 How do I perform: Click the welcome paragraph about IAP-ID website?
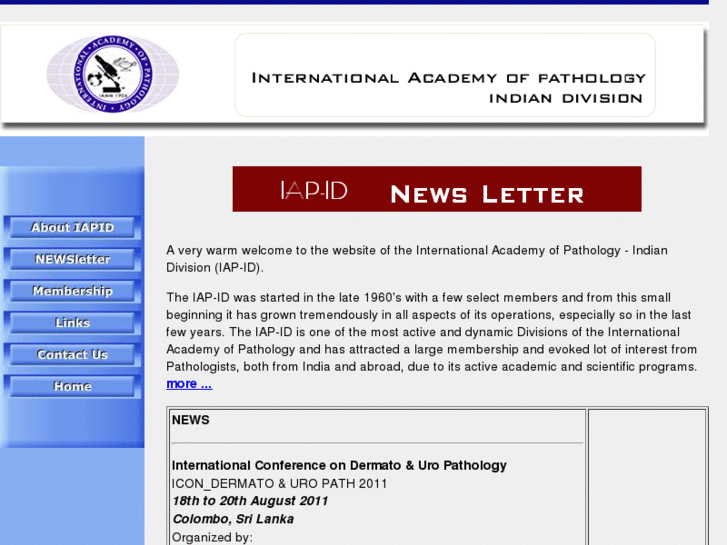coord(417,259)
